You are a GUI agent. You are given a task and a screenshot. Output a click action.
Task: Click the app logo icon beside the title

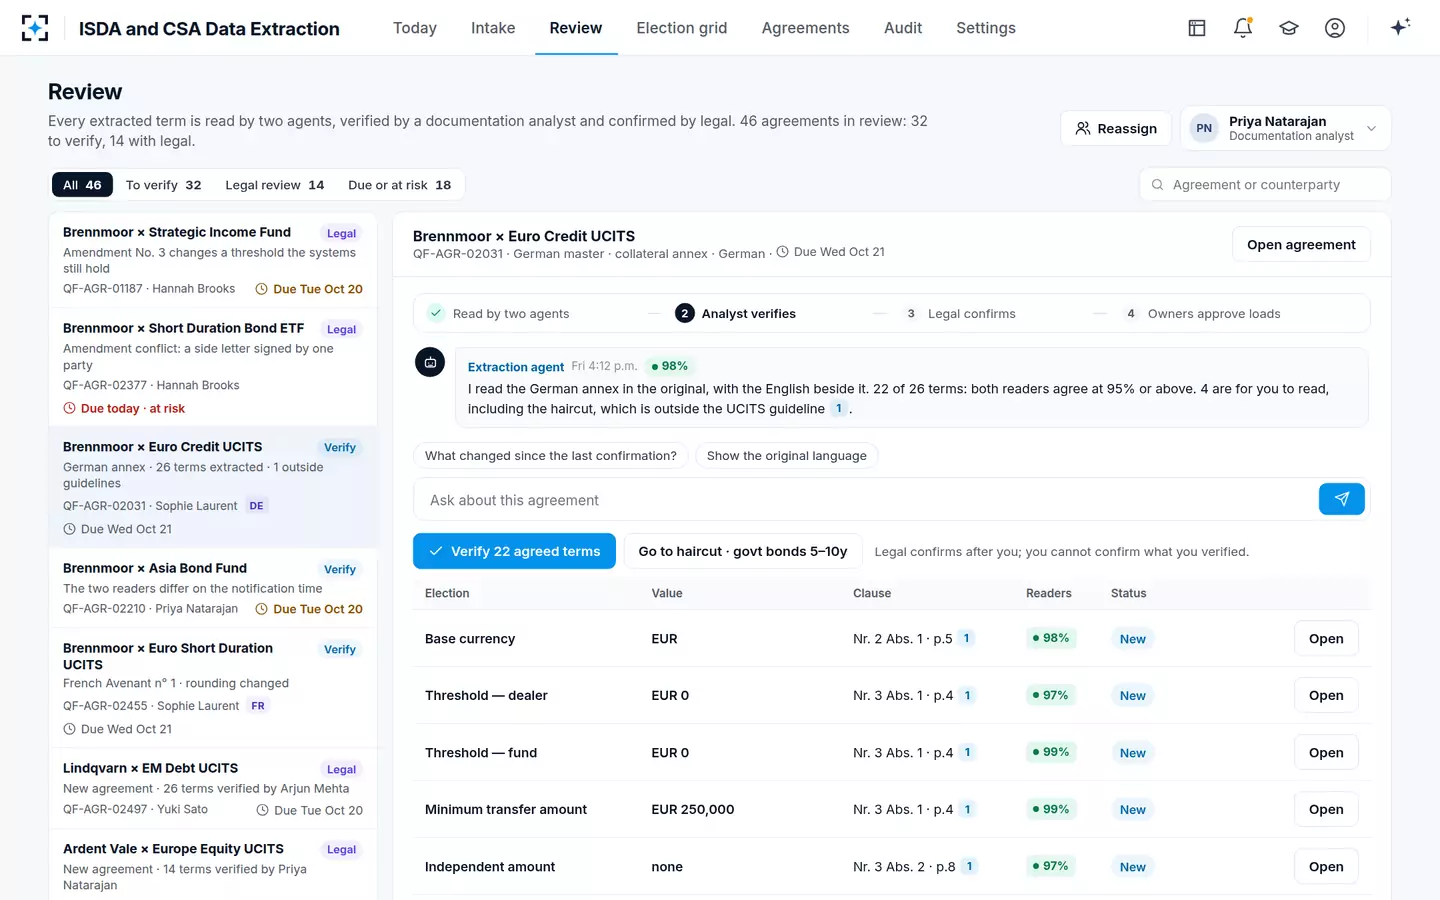click(x=35, y=28)
